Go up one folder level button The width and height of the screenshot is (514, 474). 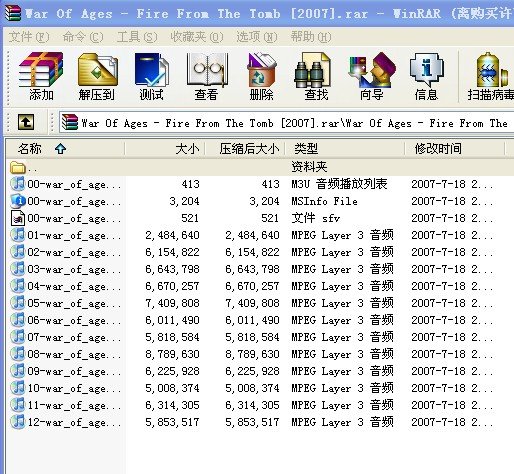[x=26, y=122]
